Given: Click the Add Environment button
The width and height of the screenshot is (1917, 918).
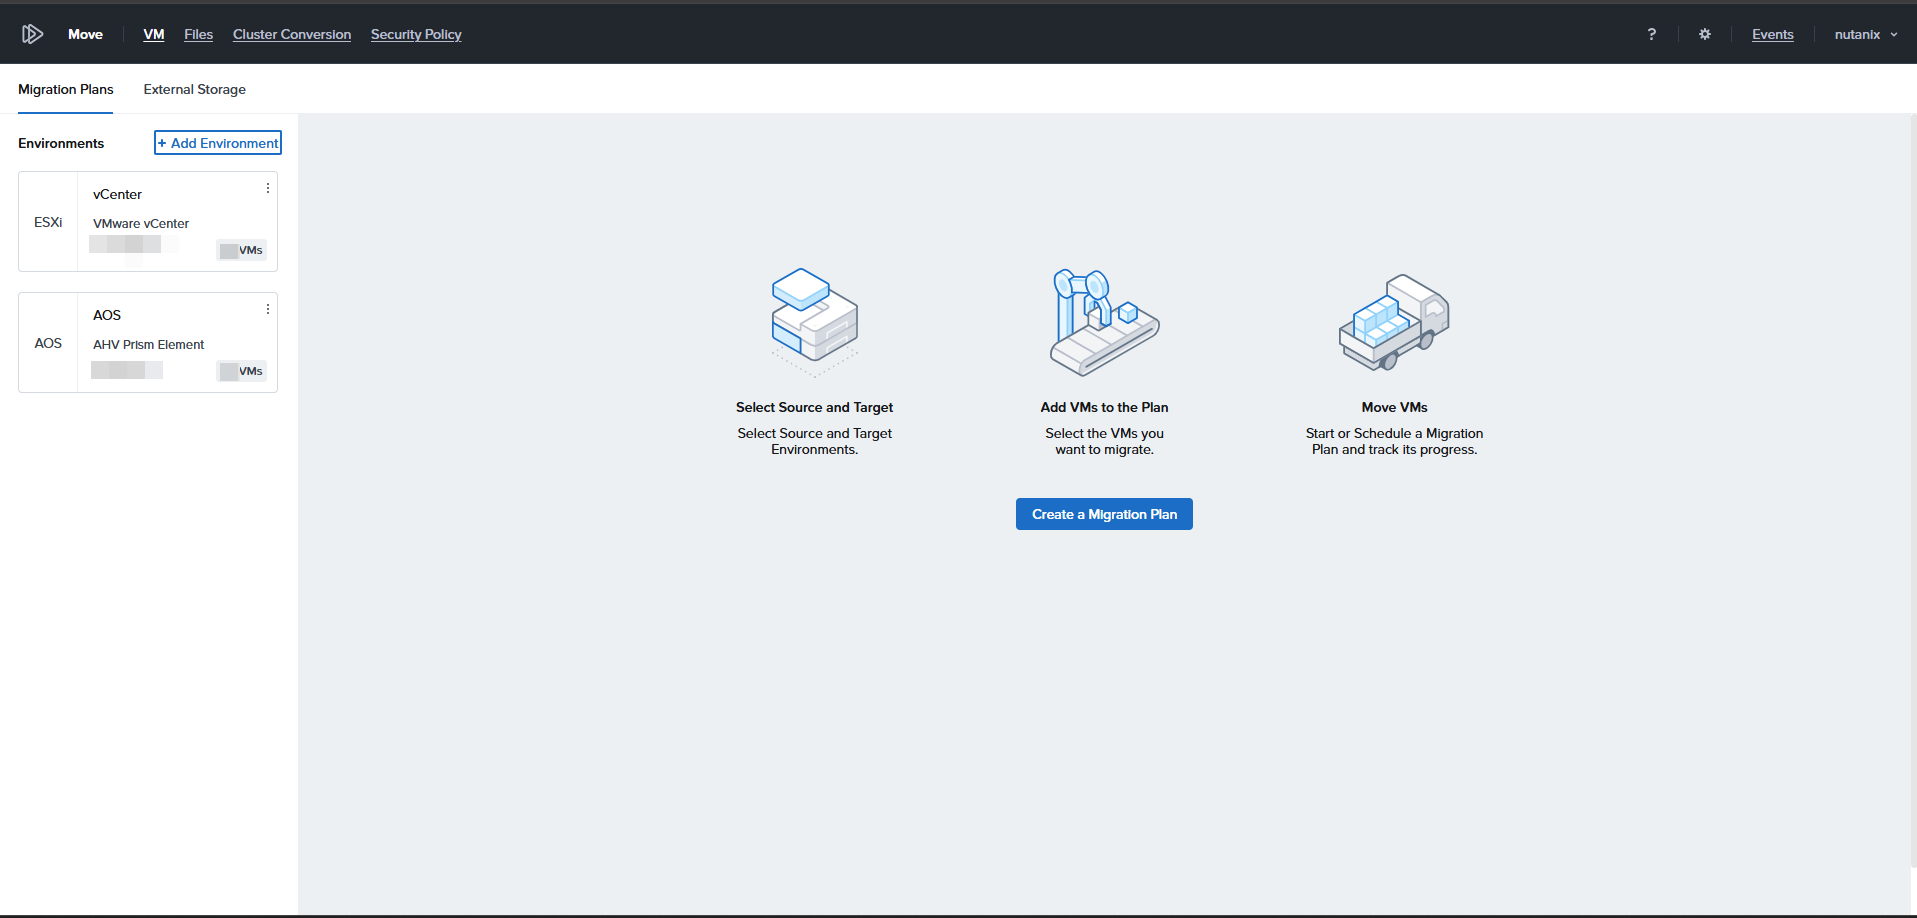Looking at the screenshot, I should tap(218, 143).
